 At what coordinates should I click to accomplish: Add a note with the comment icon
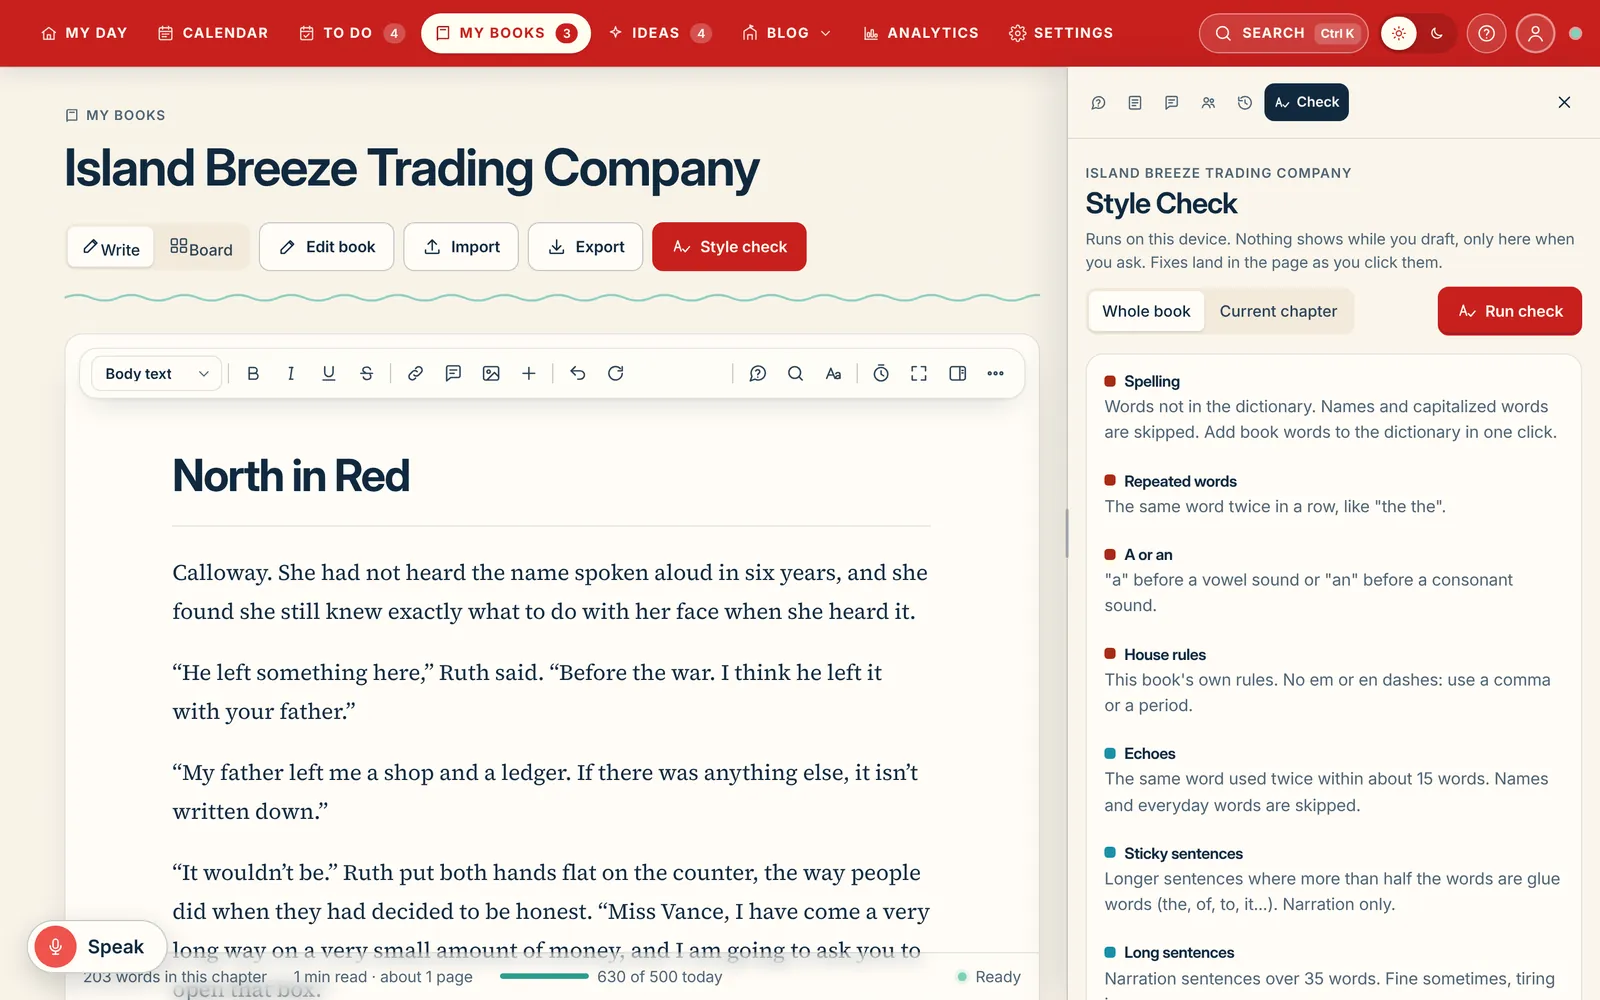click(453, 373)
